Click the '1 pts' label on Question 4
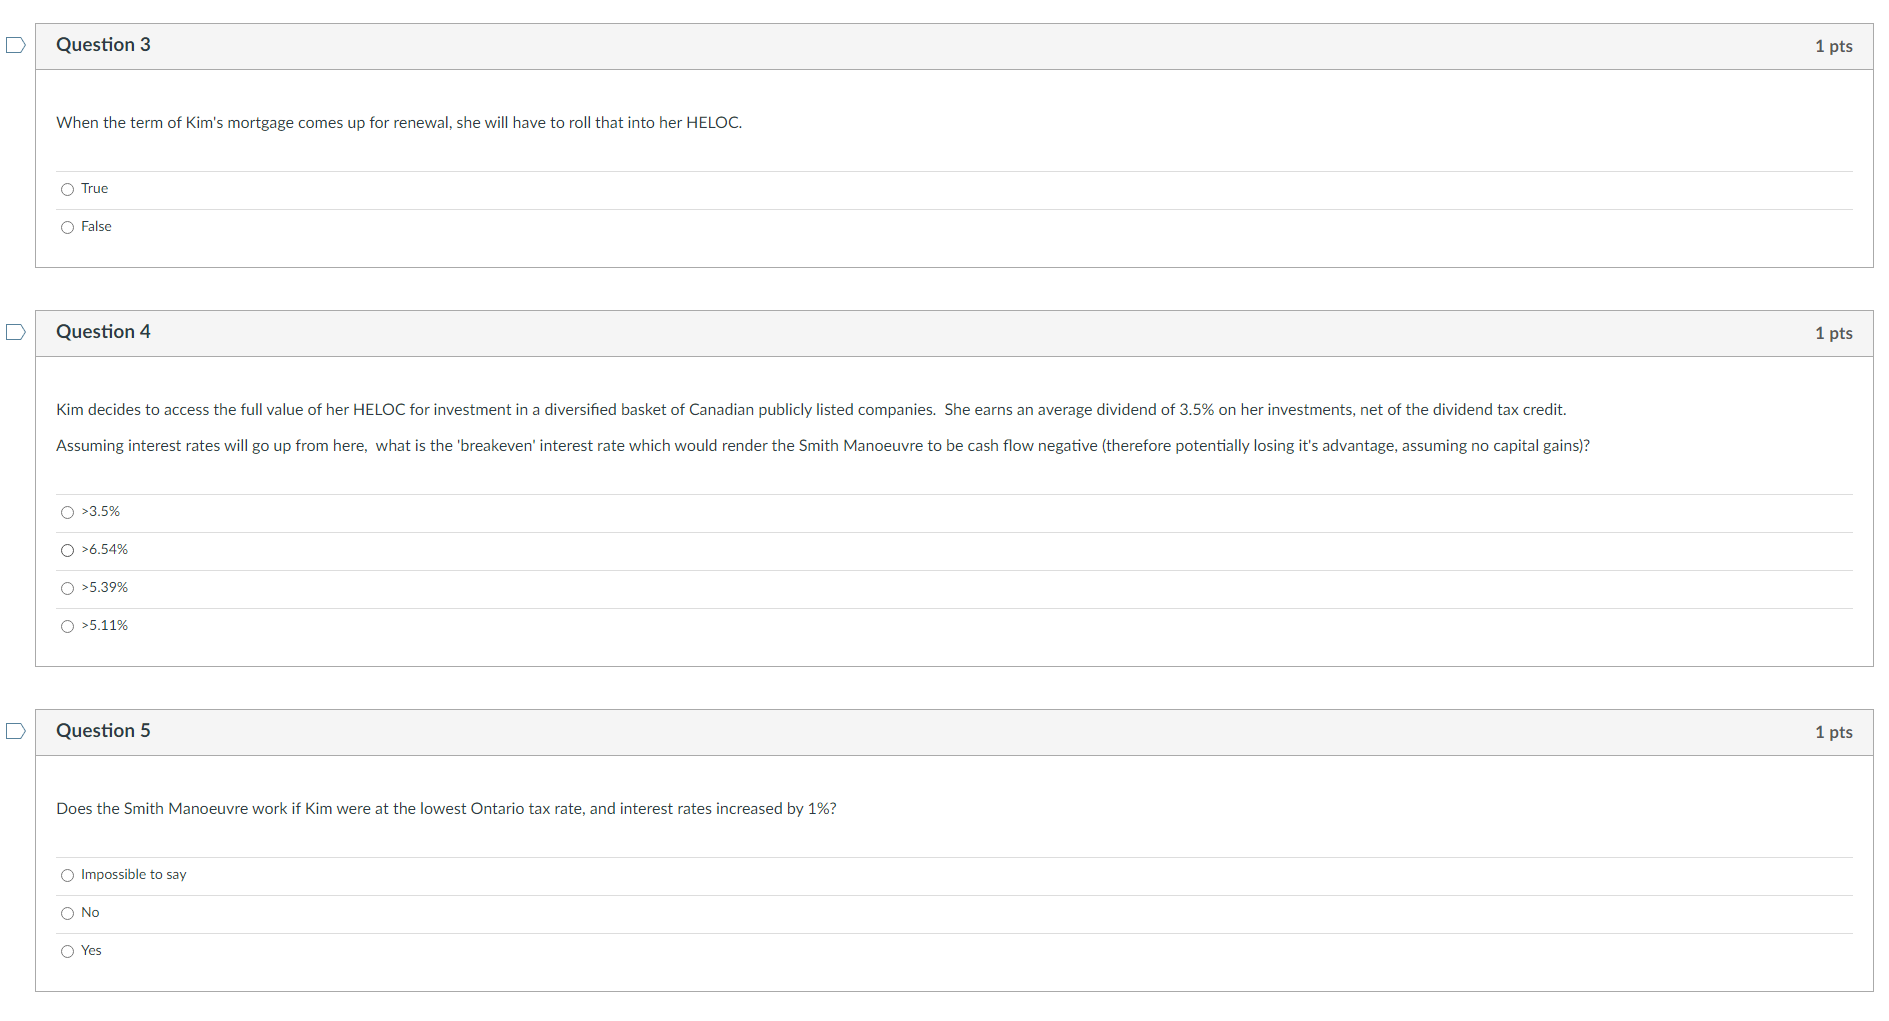Image resolution: width=1889 pixels, height=1021 pixels. [1833, 333]
